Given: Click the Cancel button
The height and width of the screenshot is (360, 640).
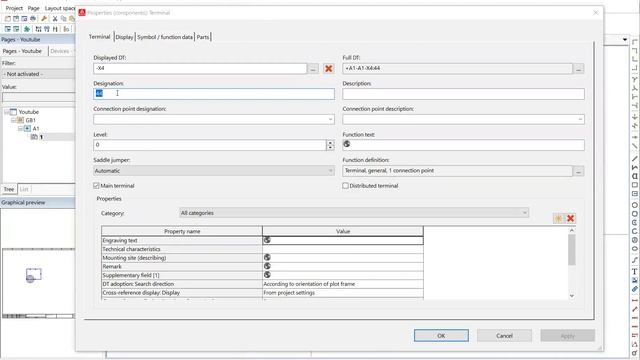Looking at the screenshot, I should [504, 336].
